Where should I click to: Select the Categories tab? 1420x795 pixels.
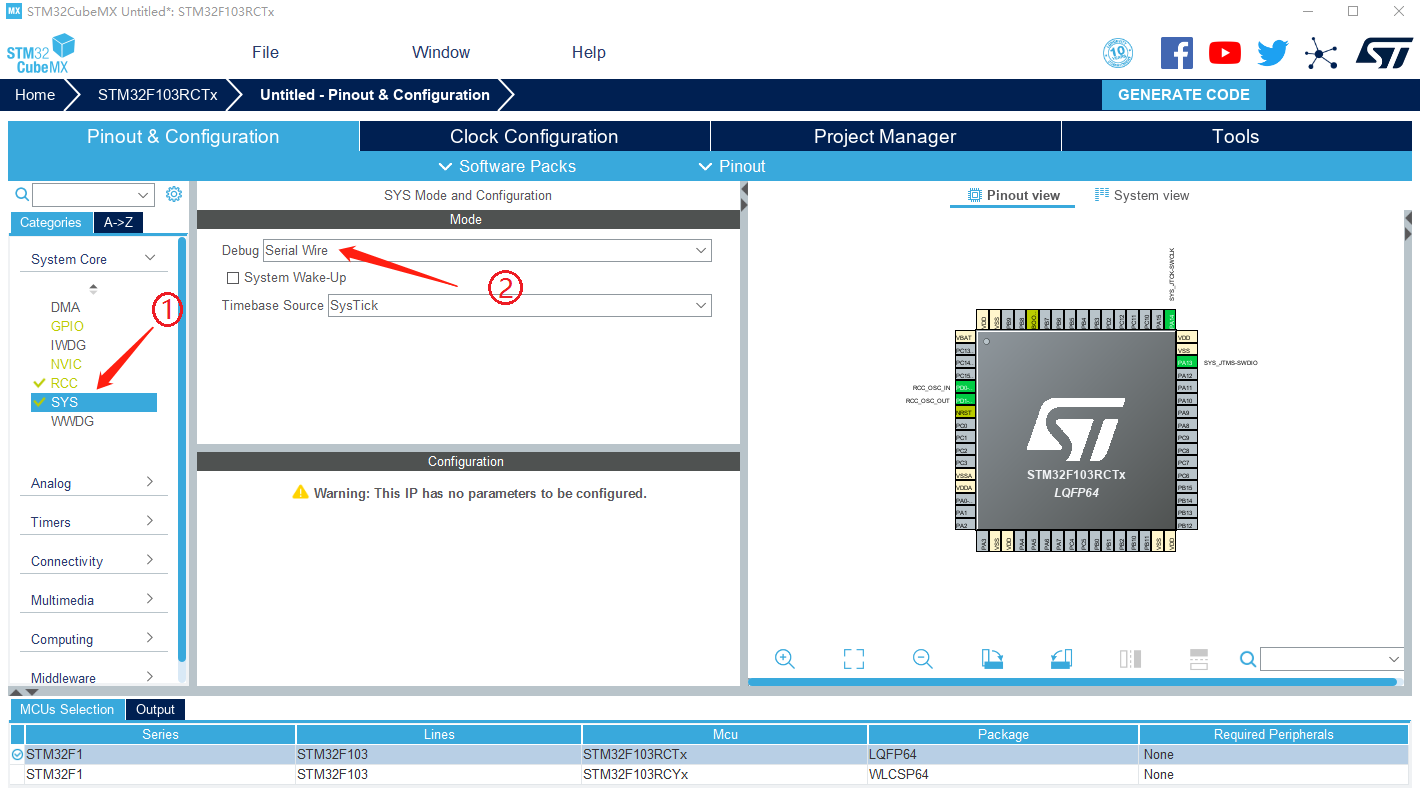click(x=51, y=222)
